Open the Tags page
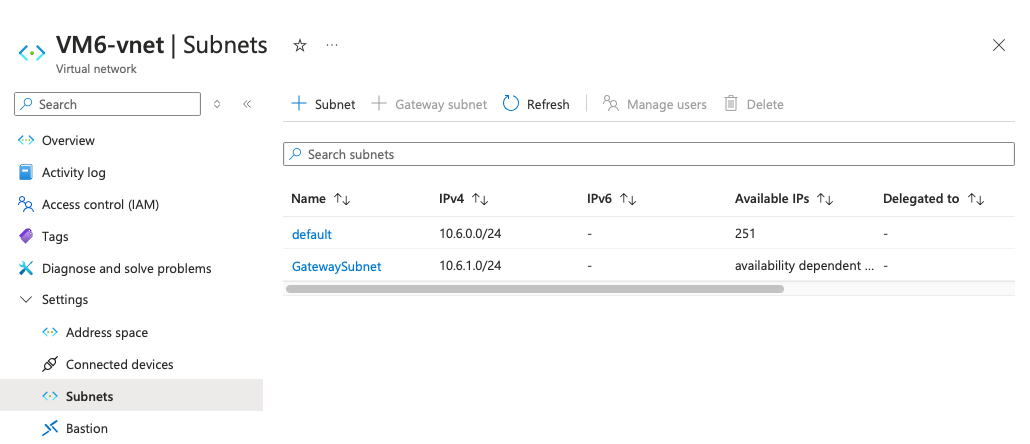 coord(55,236)
